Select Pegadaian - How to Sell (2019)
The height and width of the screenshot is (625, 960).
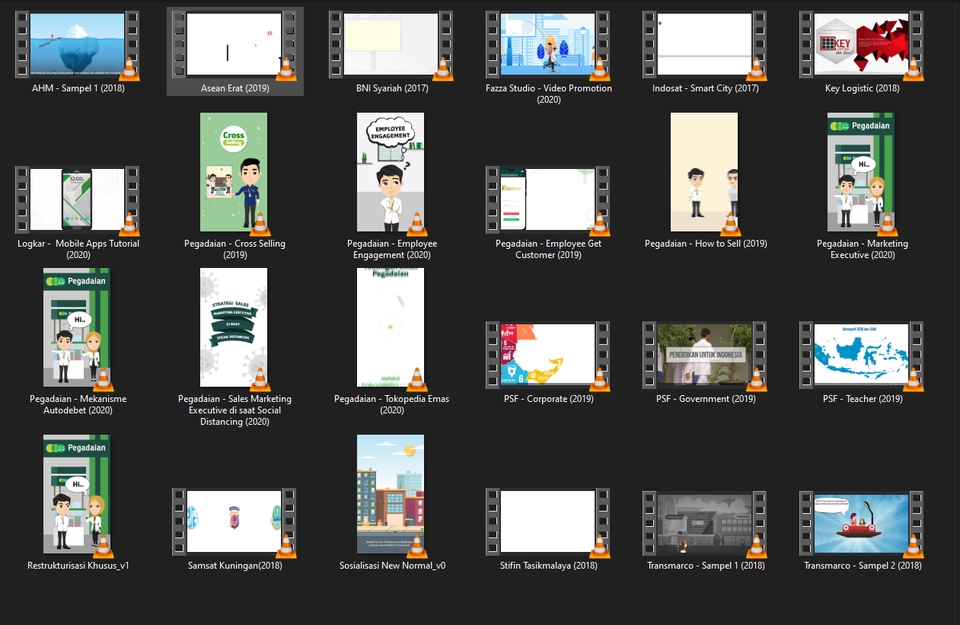coord(704,172)
